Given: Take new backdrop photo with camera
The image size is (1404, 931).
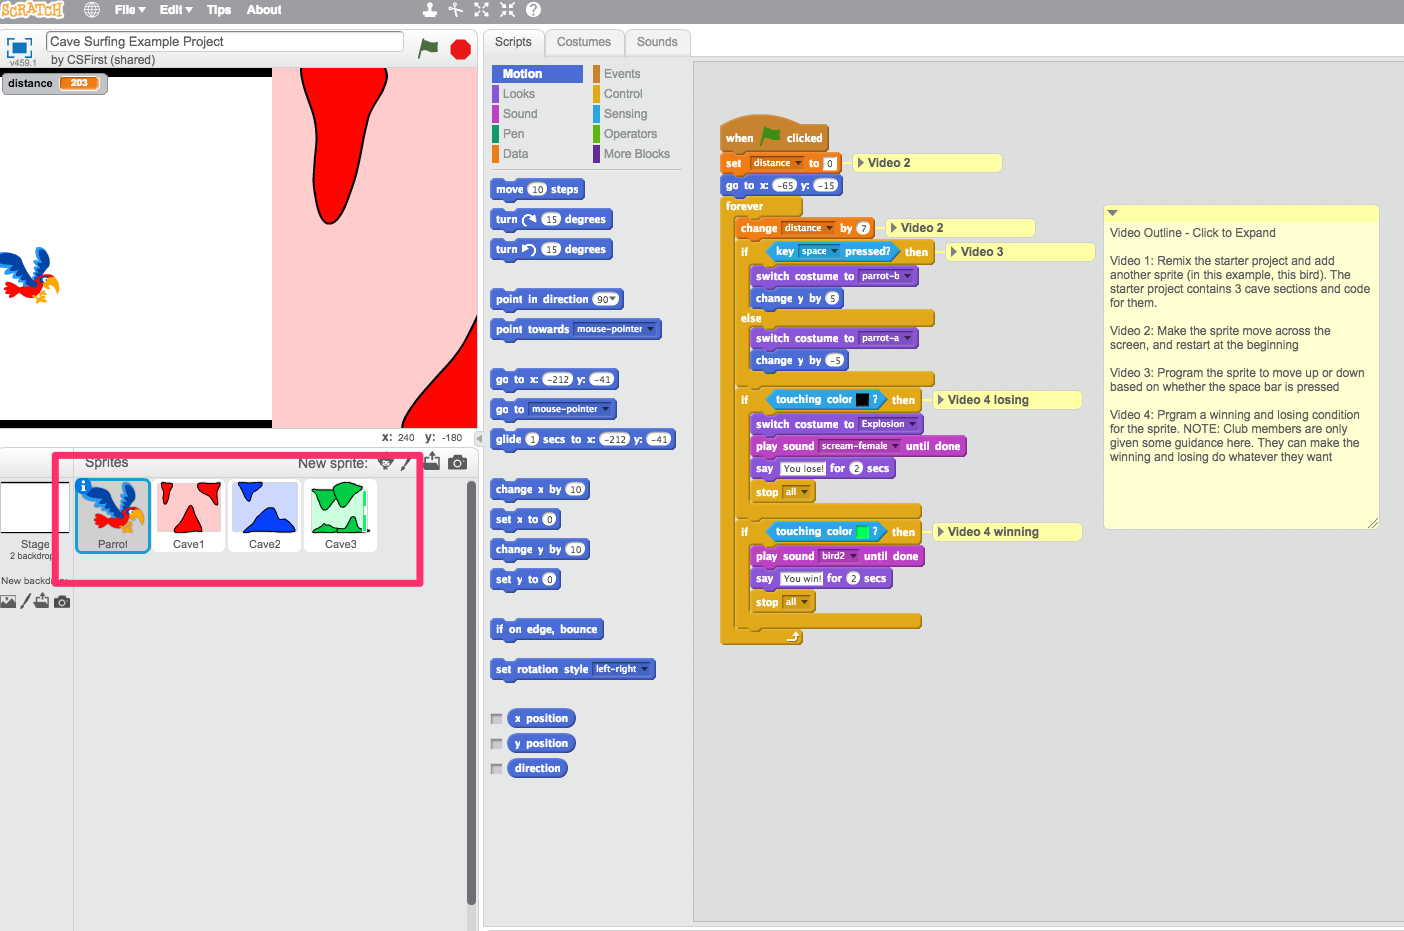Looking at the screenshot, I should coord(62,601).
